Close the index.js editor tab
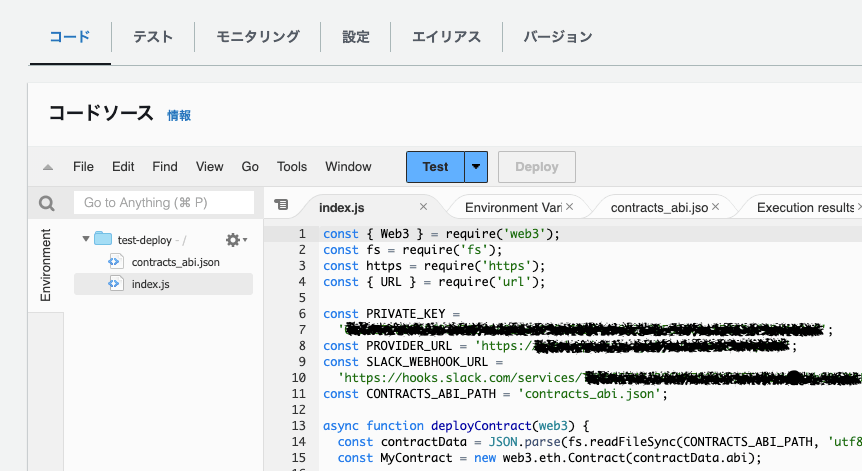The width and height of the screenshot is (862, 471). click(x=423, y=207)
